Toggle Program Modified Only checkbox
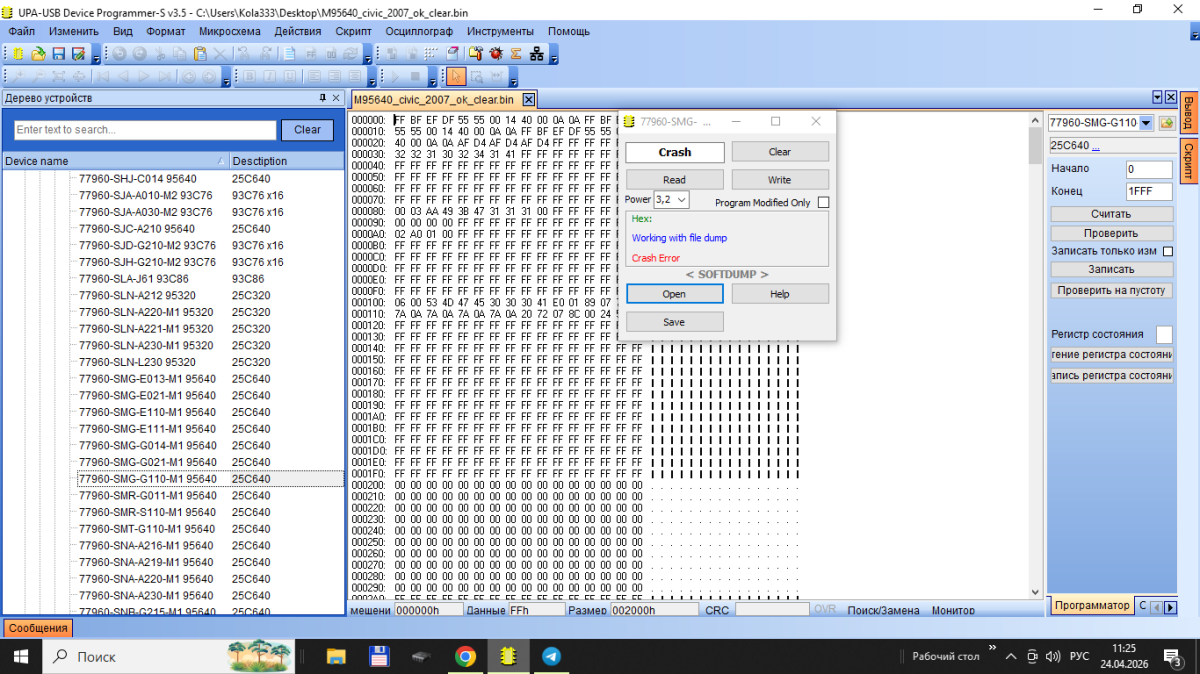 point(823,202)
